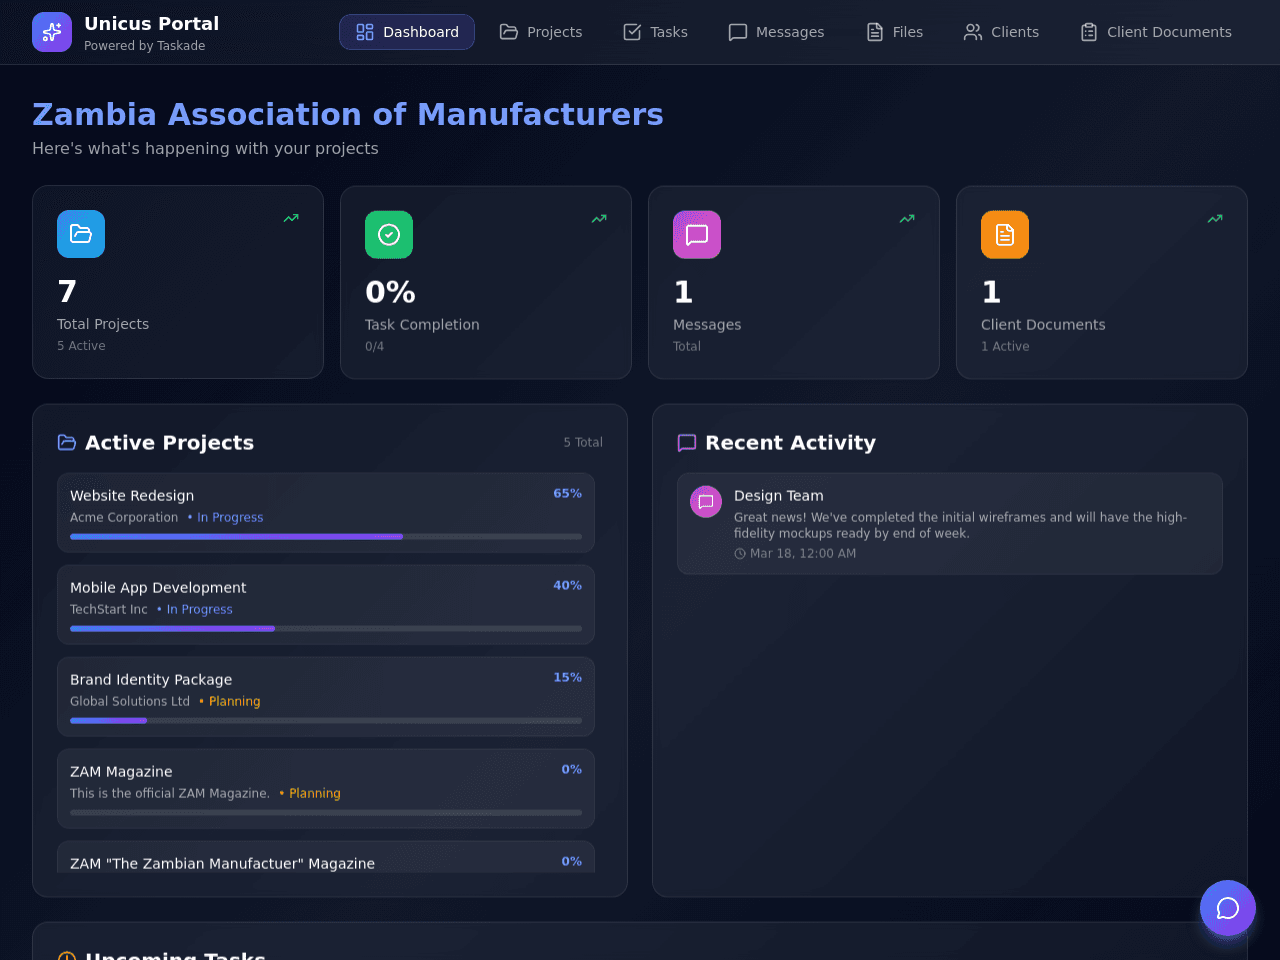Image resolution: width=1280 pixels, height=960 pixels.
Task: Open the Brand Identity Package project
Action: [326, 697]
